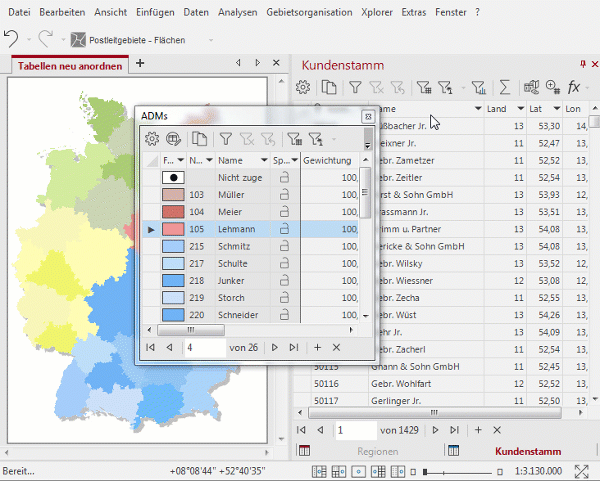Click filter with chart icon in Kundenstamm toolbar
Viewport: 600px width, 481px height.
point(479,87)
